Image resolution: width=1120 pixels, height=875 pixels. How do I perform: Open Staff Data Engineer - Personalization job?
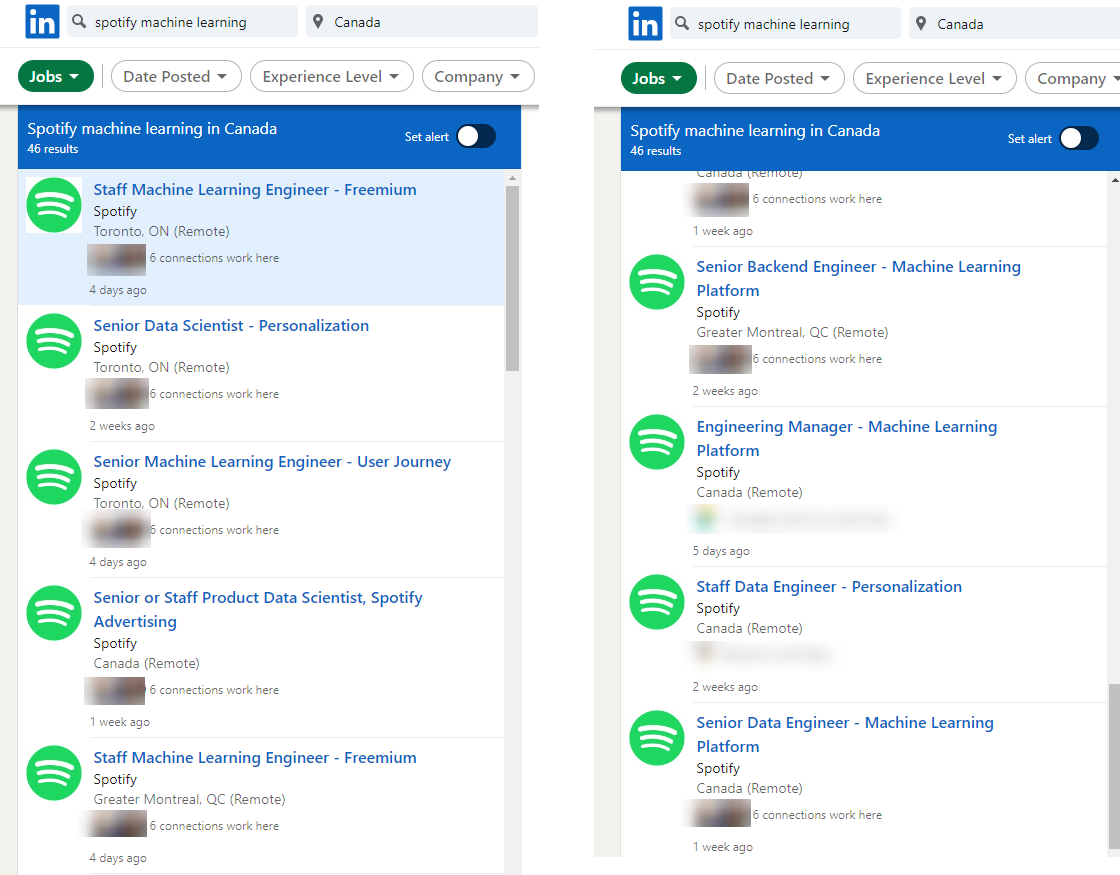pyautogui.click(x=829, y=586)
